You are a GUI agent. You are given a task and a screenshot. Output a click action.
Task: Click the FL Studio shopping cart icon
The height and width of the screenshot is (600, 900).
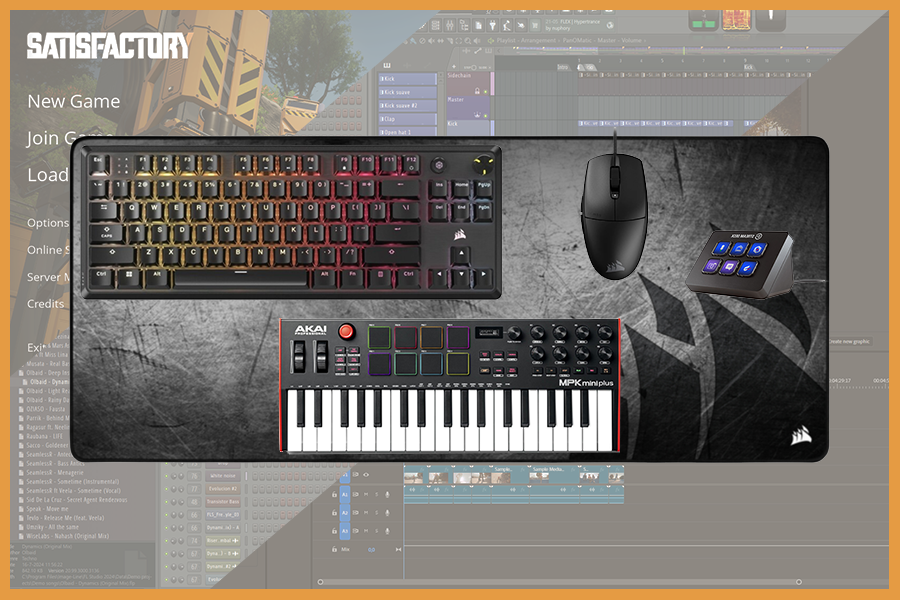(x=535, y=25)
